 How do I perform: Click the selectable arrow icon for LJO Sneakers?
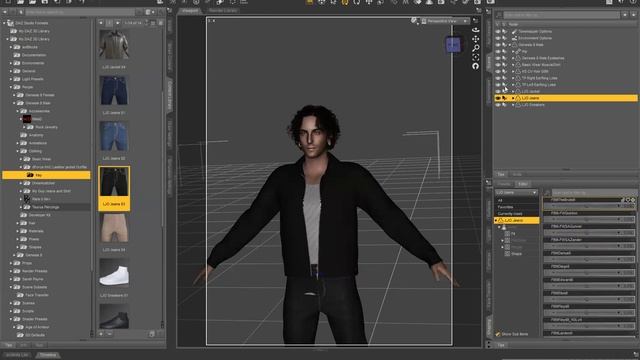pos(505,105)
